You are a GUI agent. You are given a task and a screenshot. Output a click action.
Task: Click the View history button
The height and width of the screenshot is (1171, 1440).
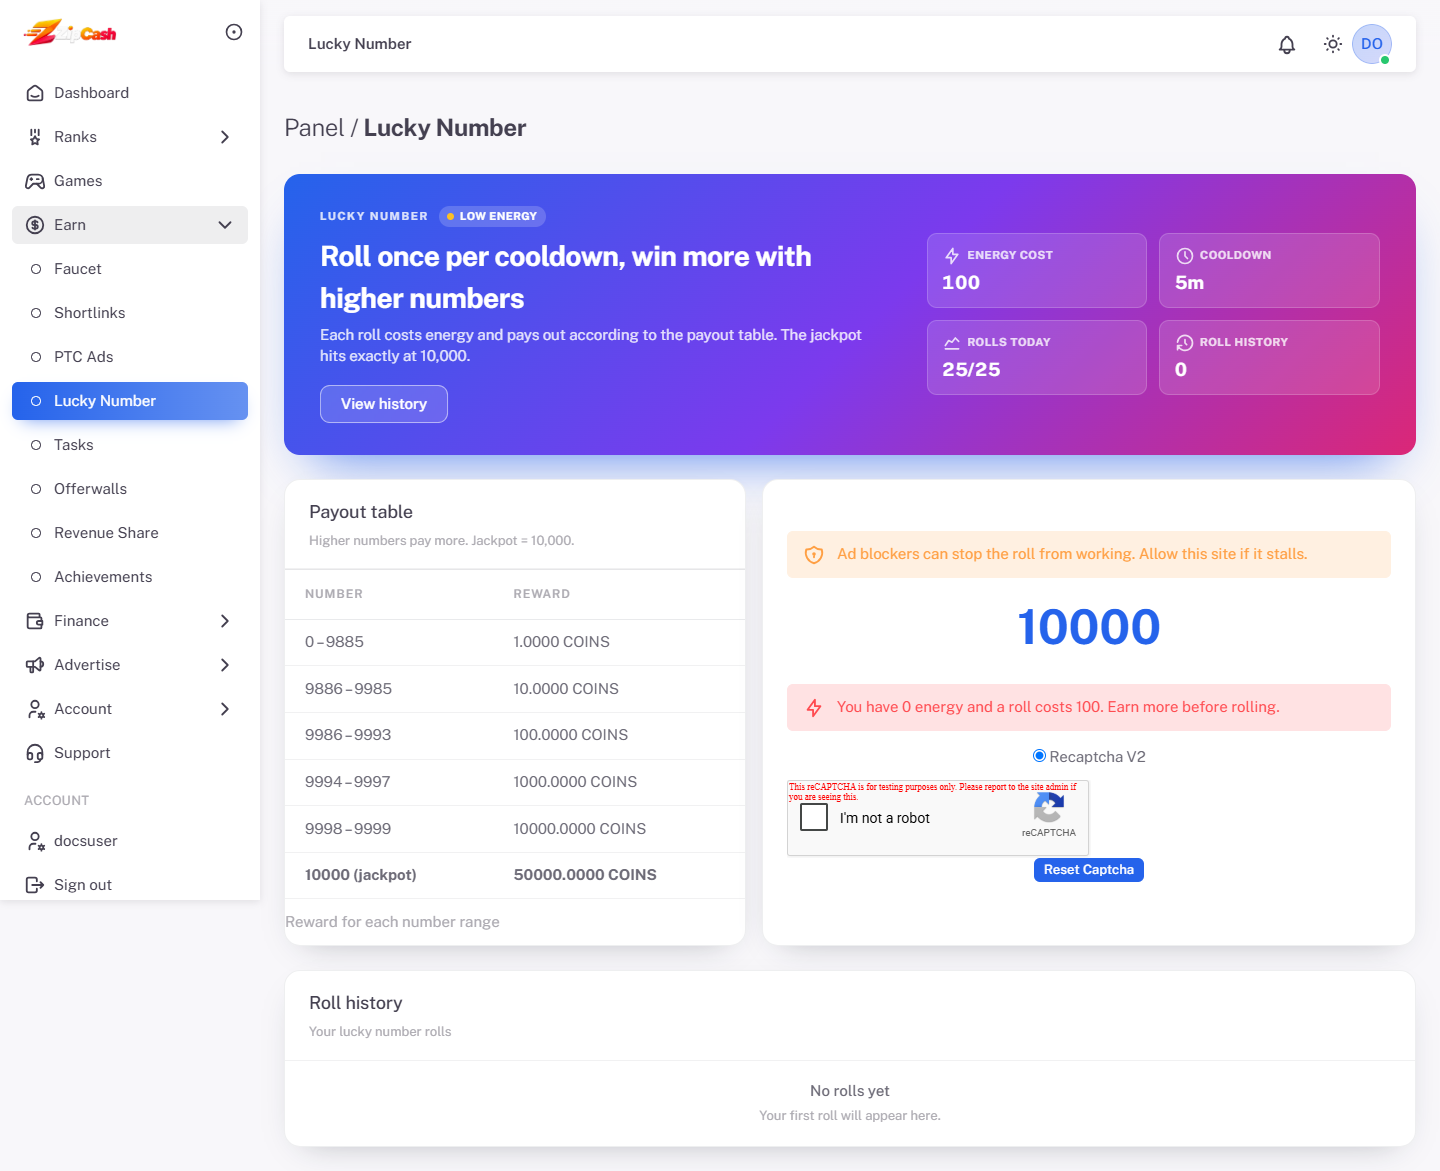click(x=384, y=404)
